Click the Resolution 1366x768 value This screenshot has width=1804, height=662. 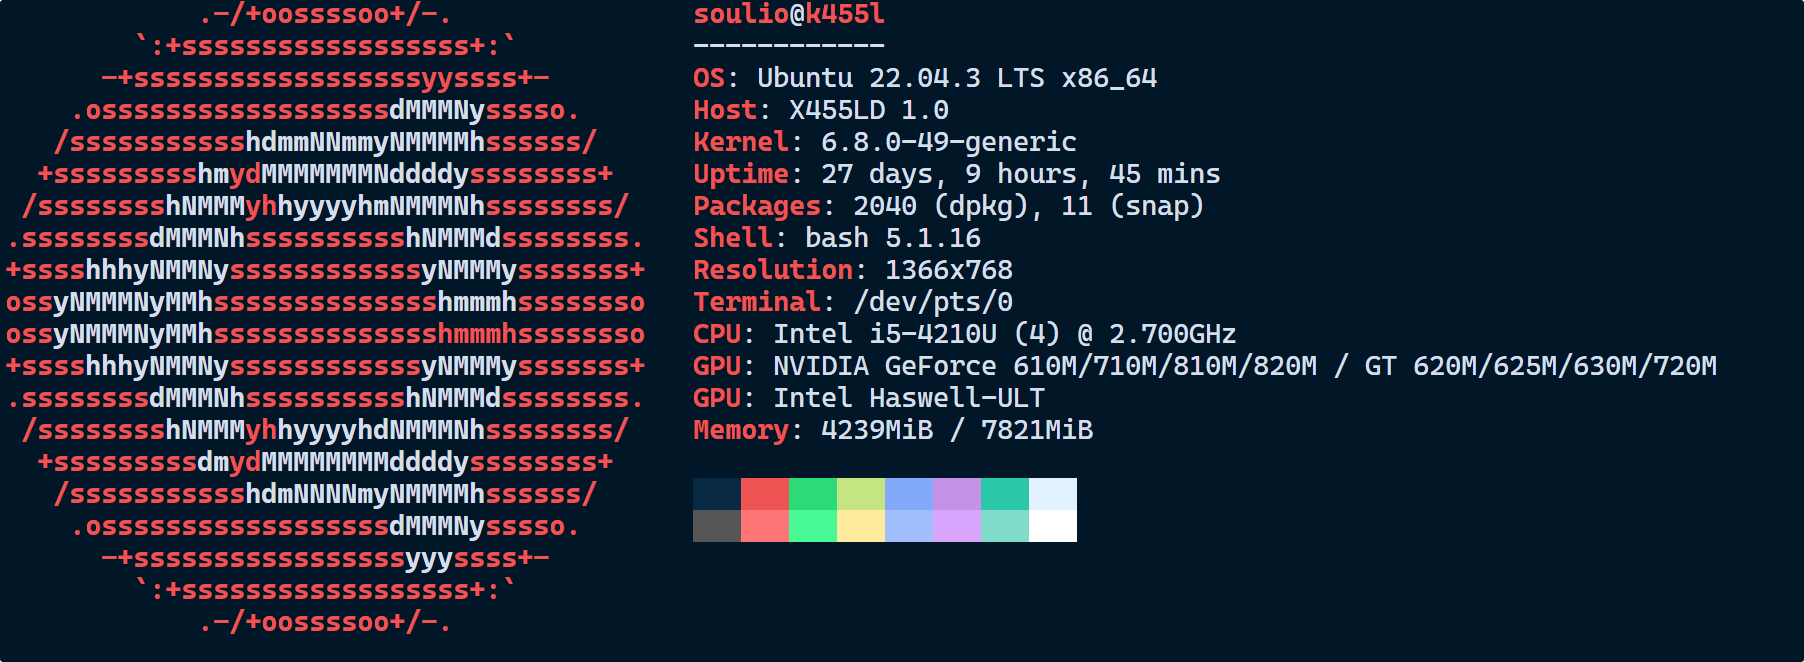[x=948, y=270]
